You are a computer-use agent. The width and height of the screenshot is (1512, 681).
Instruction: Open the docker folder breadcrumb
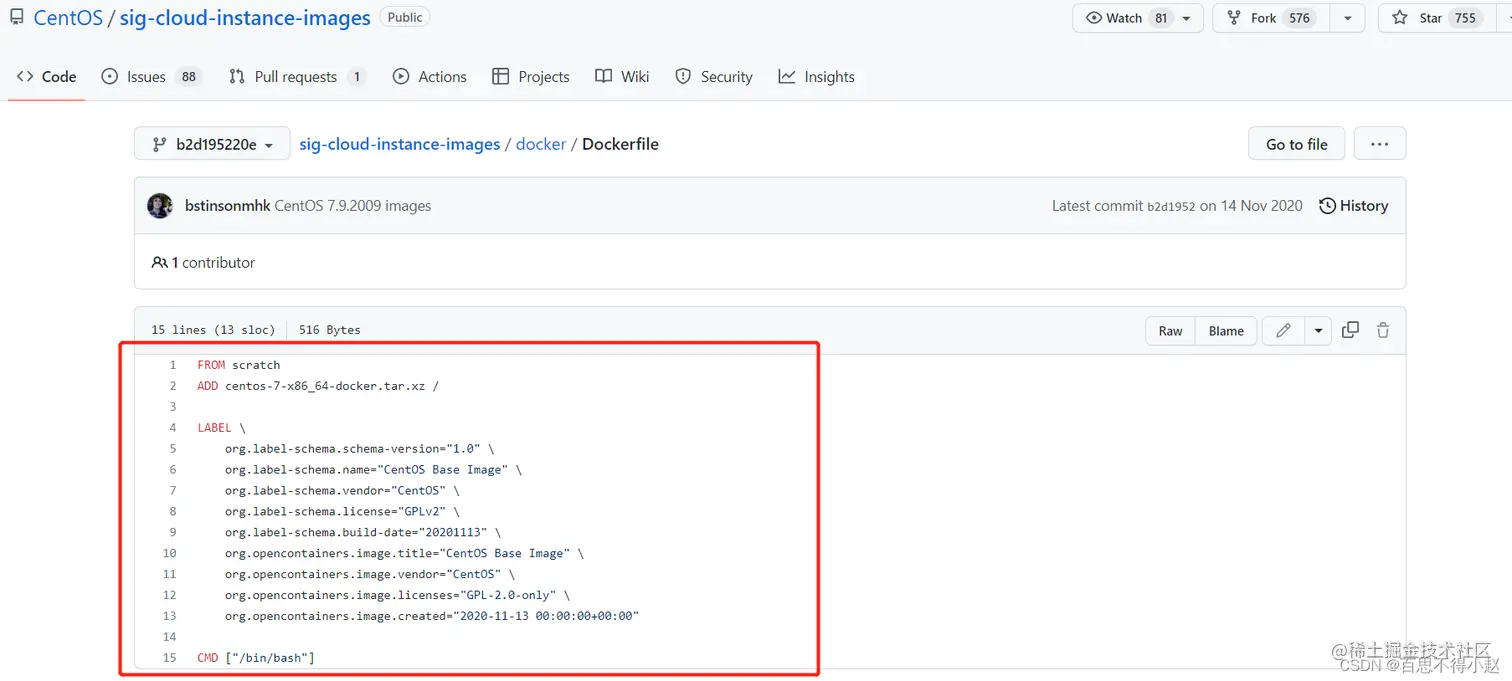point(541,144)
